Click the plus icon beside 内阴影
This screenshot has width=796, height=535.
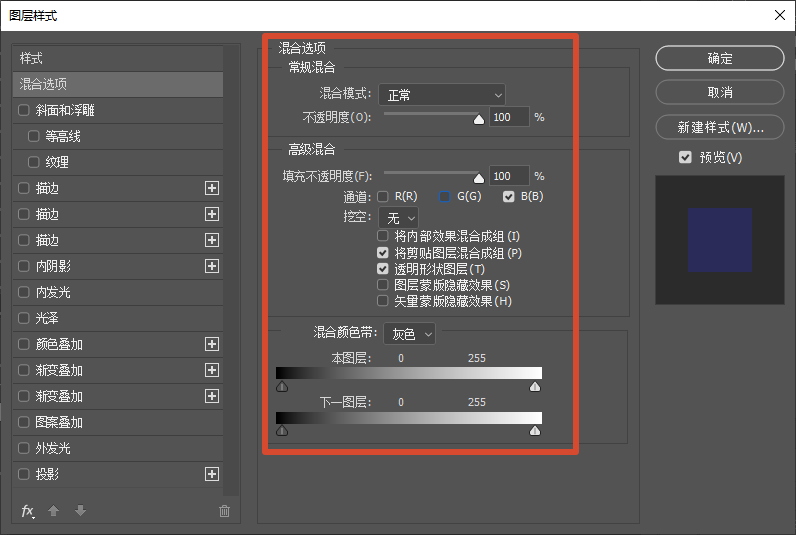point(212,266)
